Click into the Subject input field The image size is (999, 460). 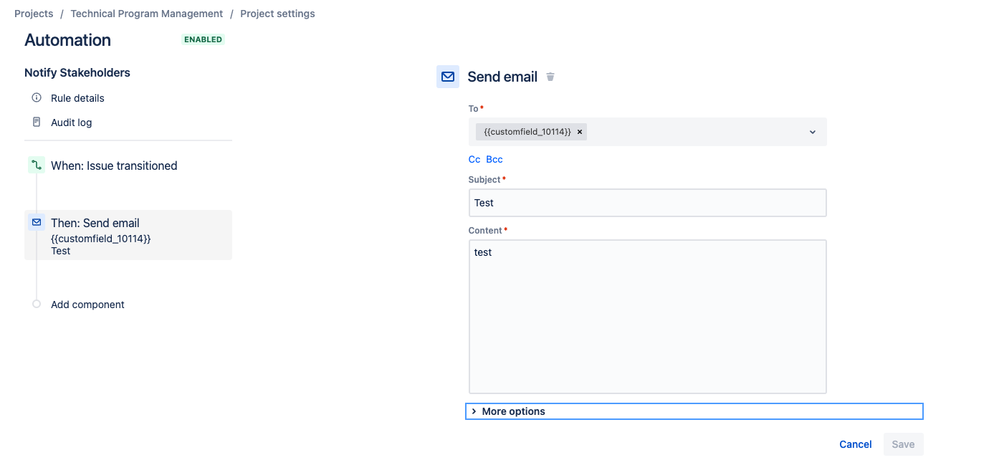coord(647,203)
